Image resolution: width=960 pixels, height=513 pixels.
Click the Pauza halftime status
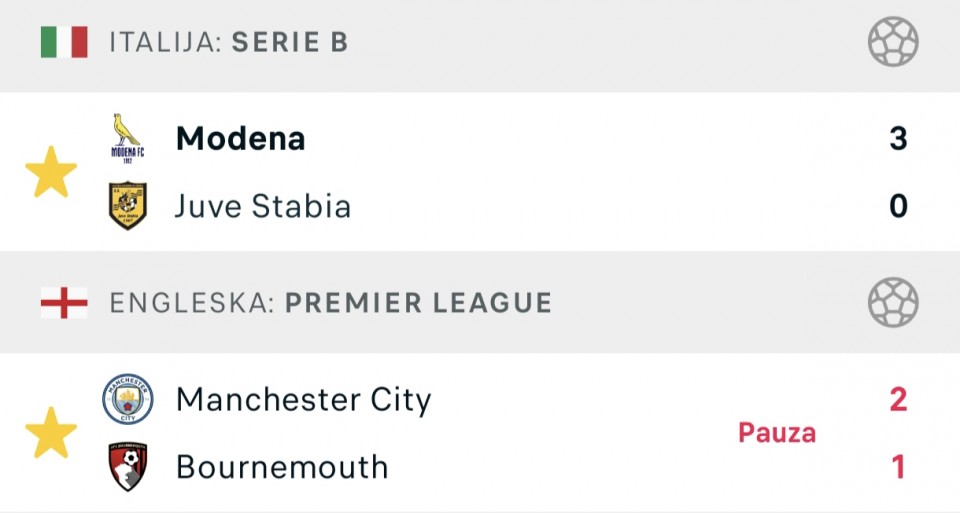[777, 433]
